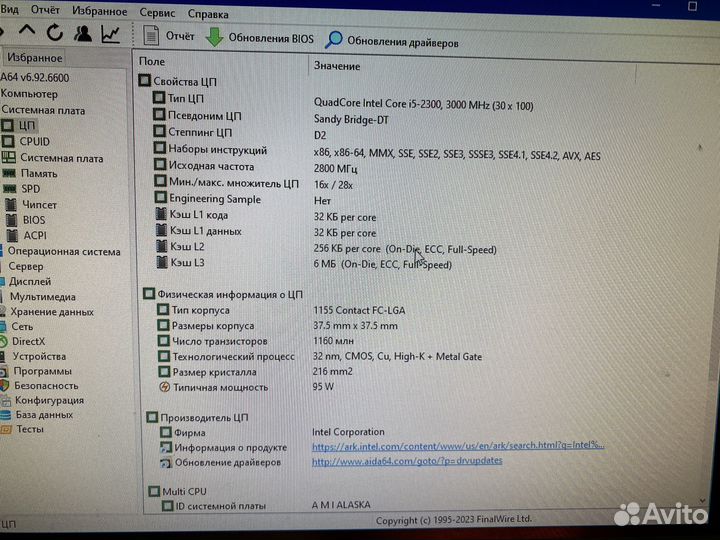720x540 pixels.
Task: Click the Кэш L1 кода chip icon
Action: (161, 214)
